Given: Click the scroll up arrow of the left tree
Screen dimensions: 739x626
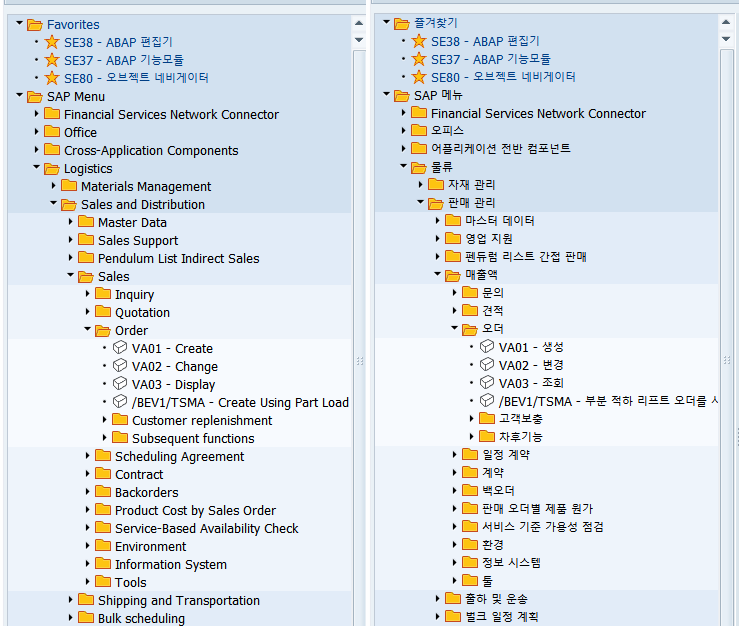Looking at the screenshot, I should click(x=359, y=23).
